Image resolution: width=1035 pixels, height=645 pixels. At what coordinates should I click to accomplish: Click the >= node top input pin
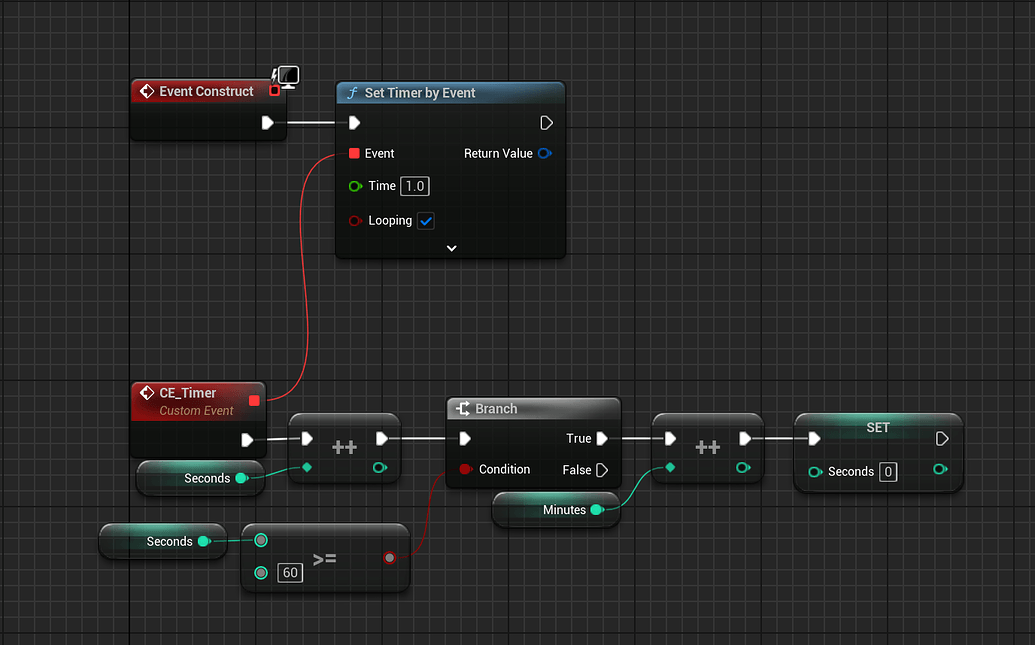pyautogui.click(x=261, y=541)
